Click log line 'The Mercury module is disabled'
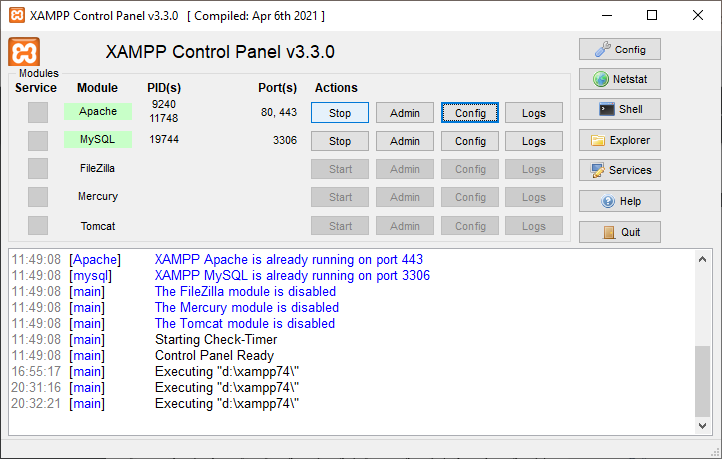 point(247,308)
